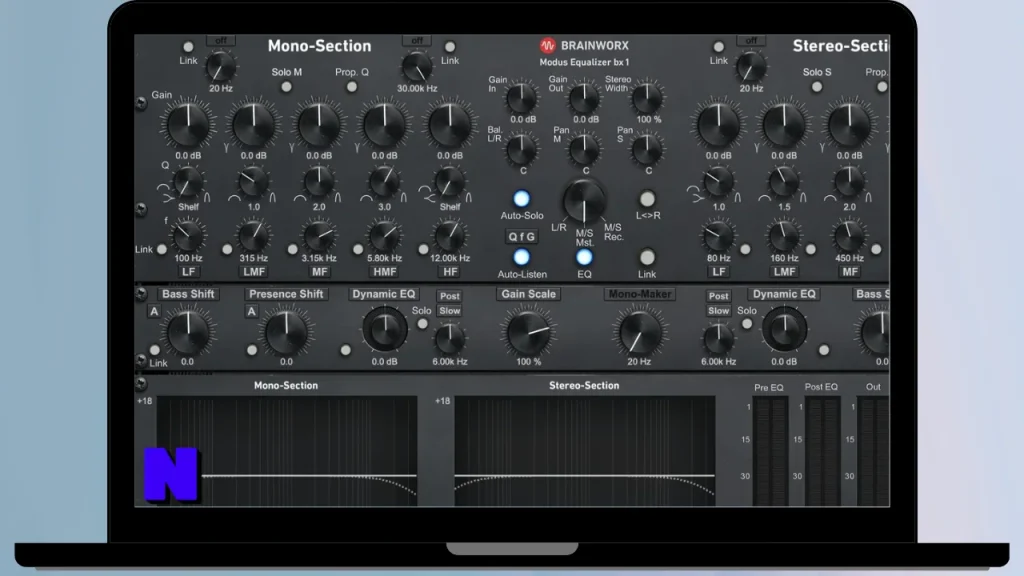Image resolution: width=1024 pixels, height=576 pixels.
Task: Click the Brainworx logo icon
Action: pos(547,46)
